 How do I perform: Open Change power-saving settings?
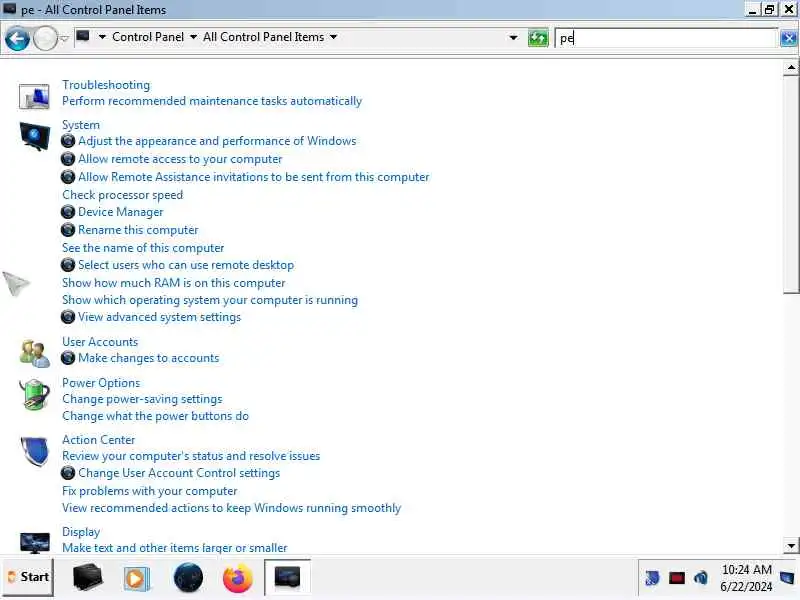coord(142,399)
